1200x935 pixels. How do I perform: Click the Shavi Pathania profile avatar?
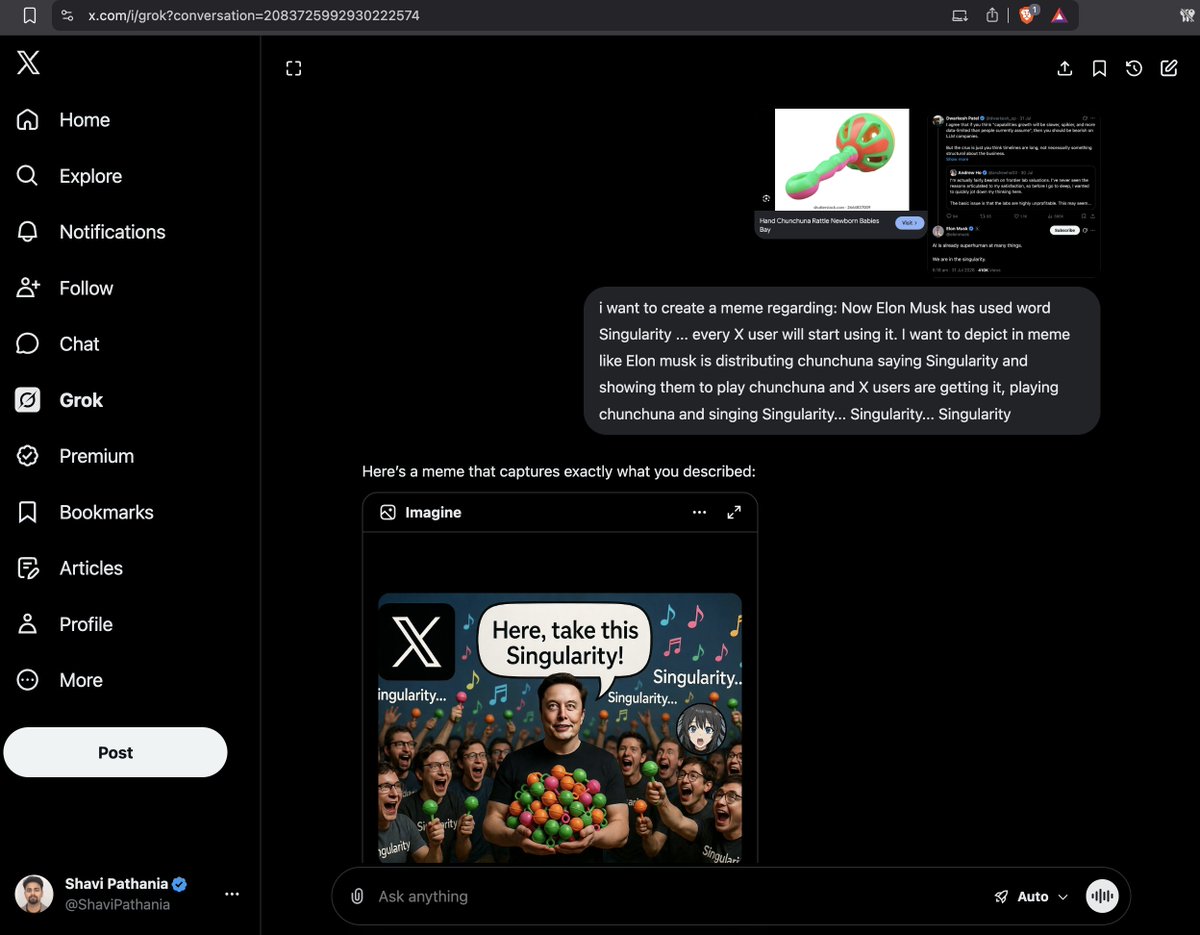pyautogui.click(x=34, y=894)
